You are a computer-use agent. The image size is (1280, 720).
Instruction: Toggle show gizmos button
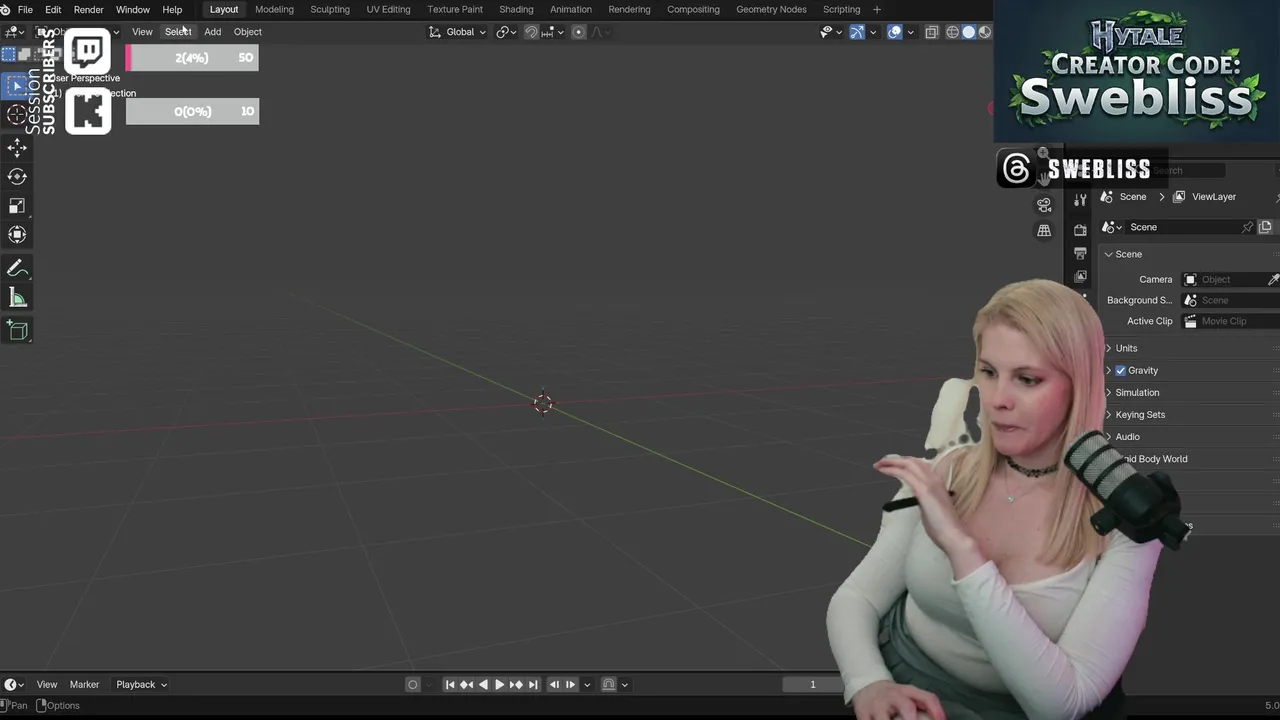[x=856, y=32]
